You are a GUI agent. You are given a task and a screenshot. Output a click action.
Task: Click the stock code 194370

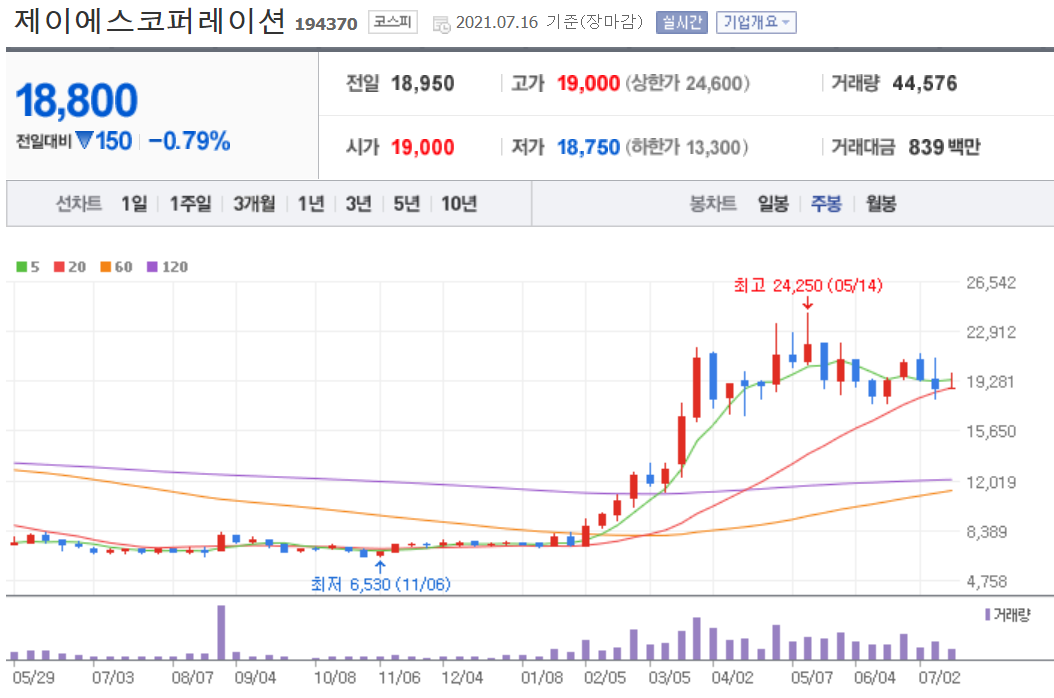(x=326, y=24)
